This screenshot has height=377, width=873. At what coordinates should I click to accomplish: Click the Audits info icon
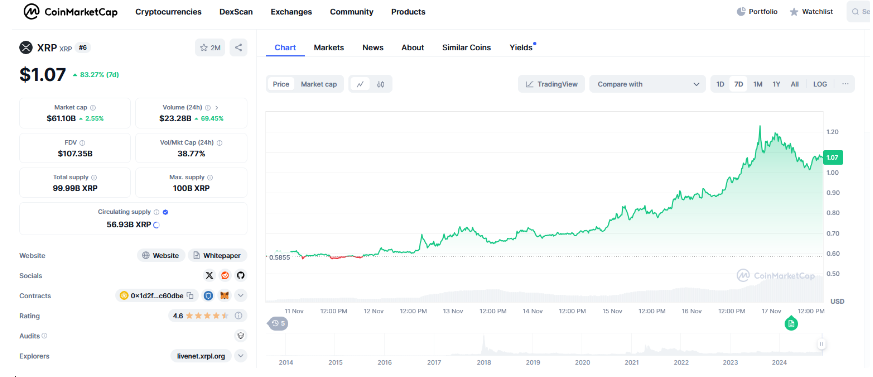point(45,336)
